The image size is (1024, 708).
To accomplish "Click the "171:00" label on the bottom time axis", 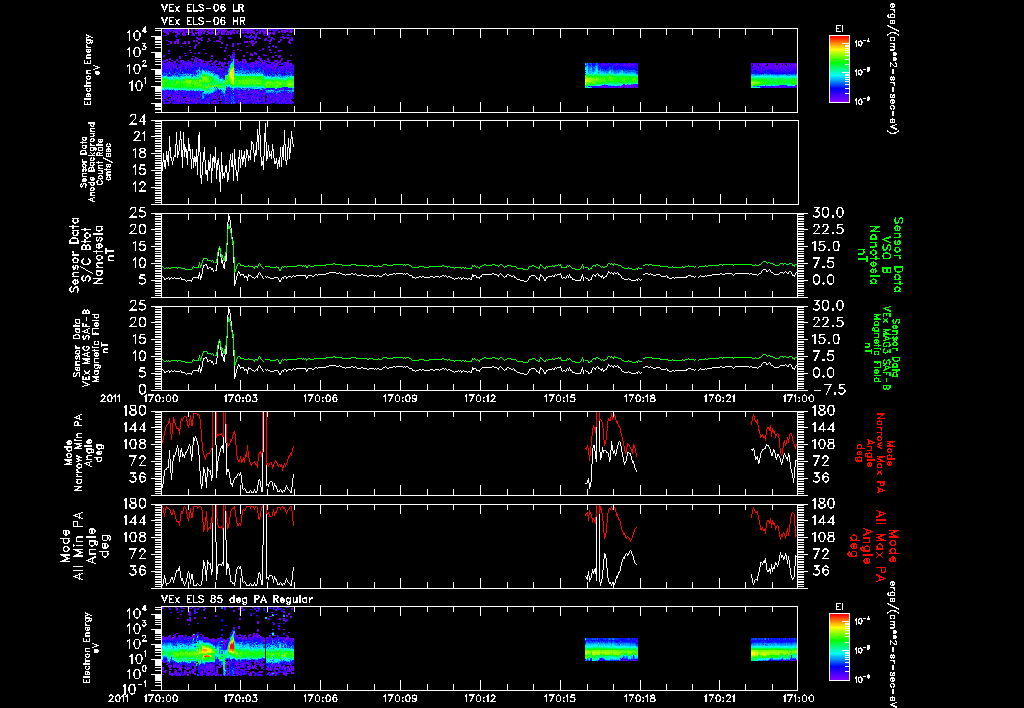I will point(798,698).
